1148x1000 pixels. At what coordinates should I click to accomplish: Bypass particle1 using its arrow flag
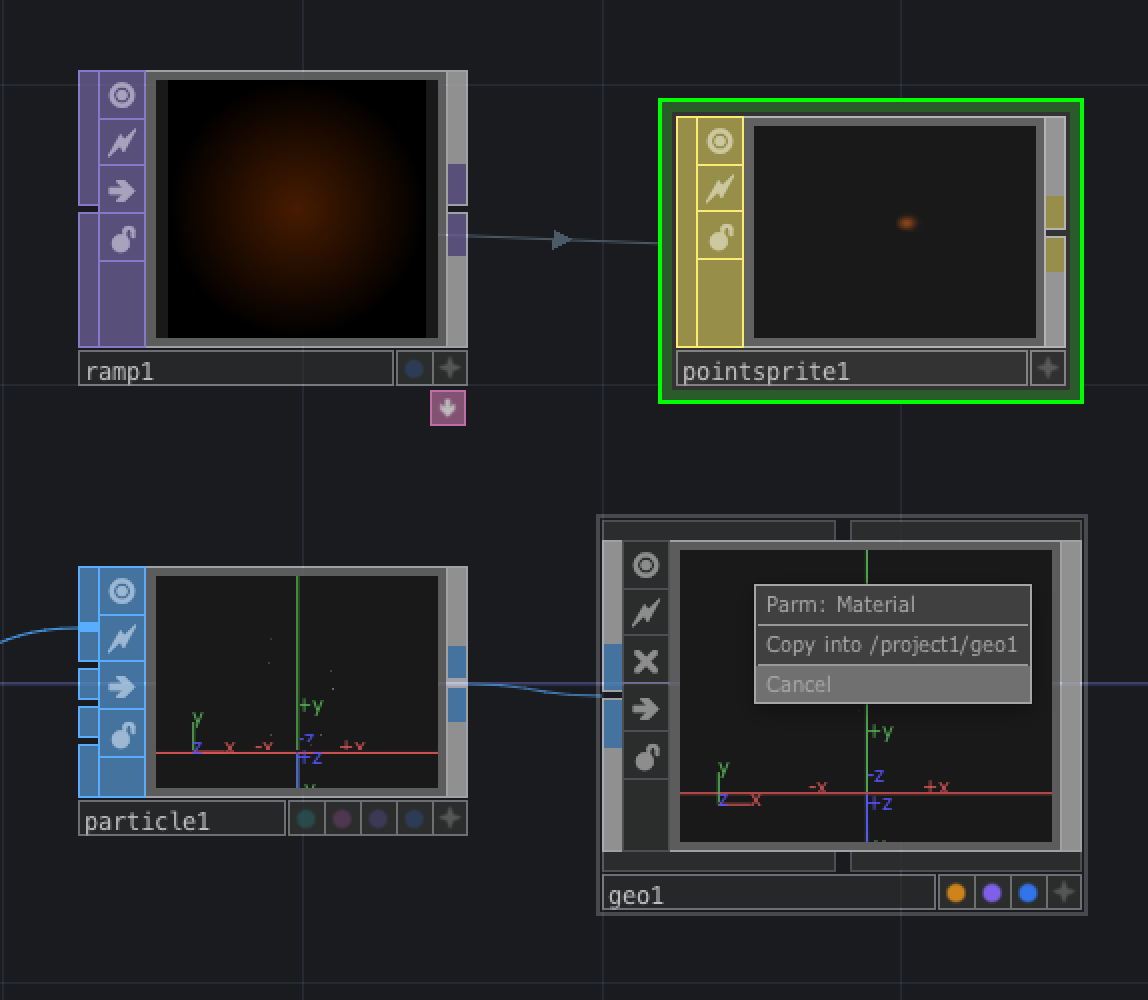point(122,687)
